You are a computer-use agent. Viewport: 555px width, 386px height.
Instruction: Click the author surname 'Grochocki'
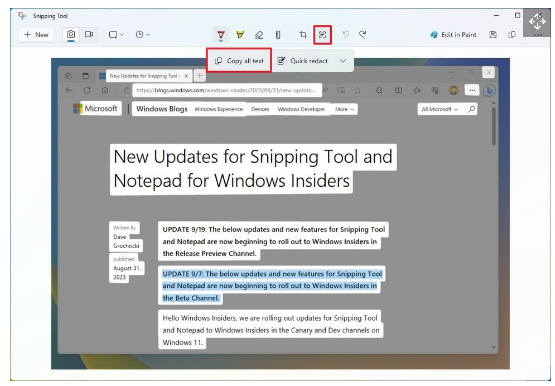click(x=126, y=246)
